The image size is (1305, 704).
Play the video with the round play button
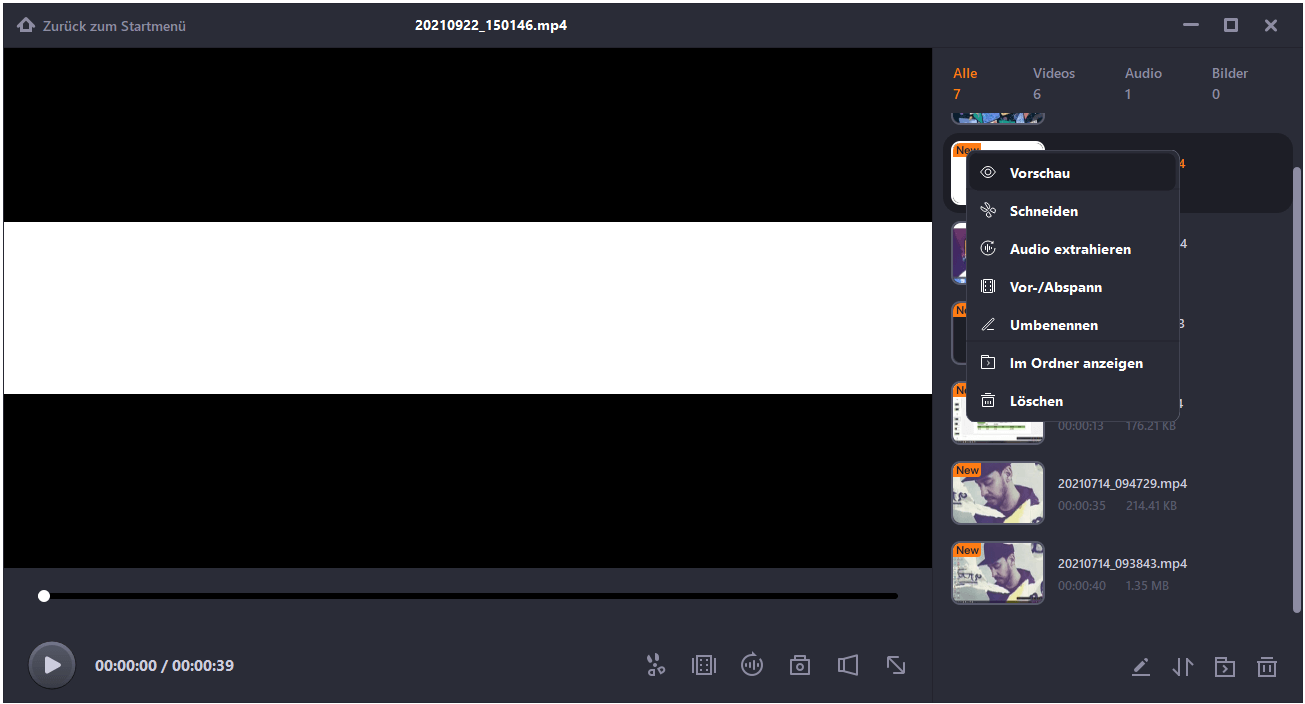[x=52, y=665]
